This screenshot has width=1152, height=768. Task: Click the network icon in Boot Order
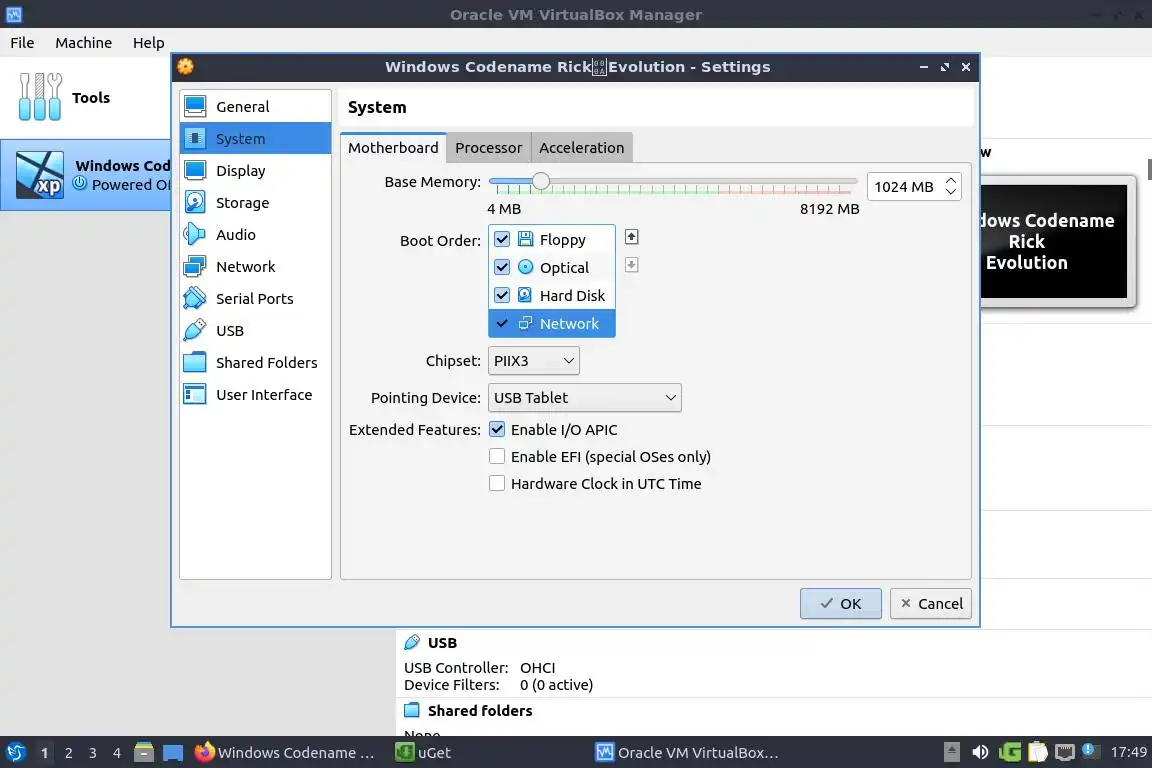point(525,323)
